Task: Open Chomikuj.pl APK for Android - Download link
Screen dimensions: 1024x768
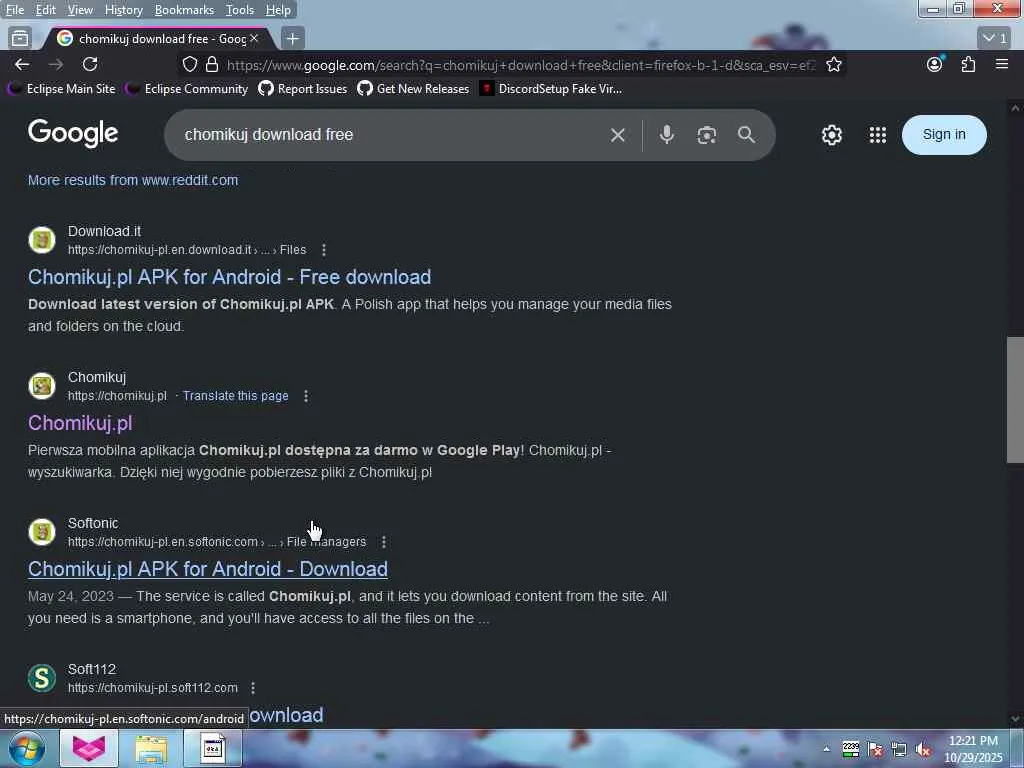Action: (208, 569)
